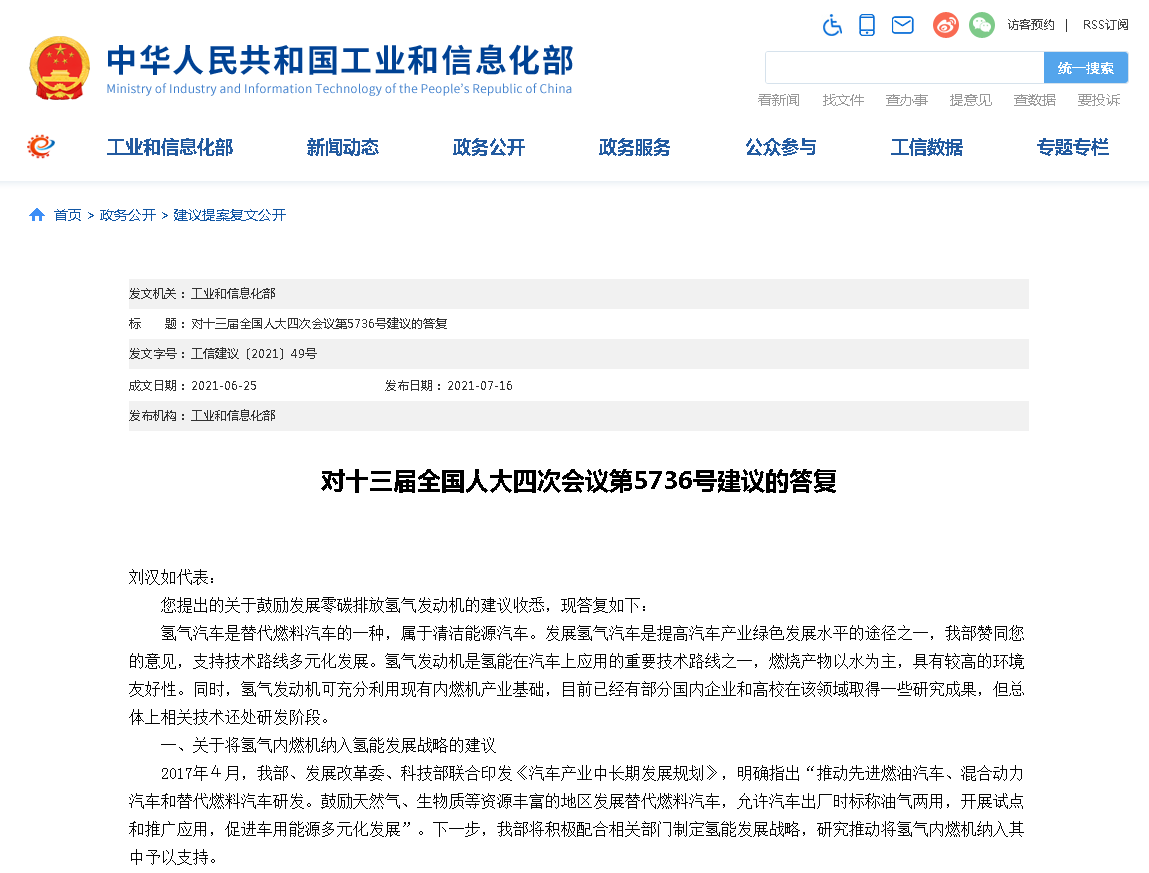
Task: Open 建议提案复文公开 breadcrumb link
Action: (229, 214)
